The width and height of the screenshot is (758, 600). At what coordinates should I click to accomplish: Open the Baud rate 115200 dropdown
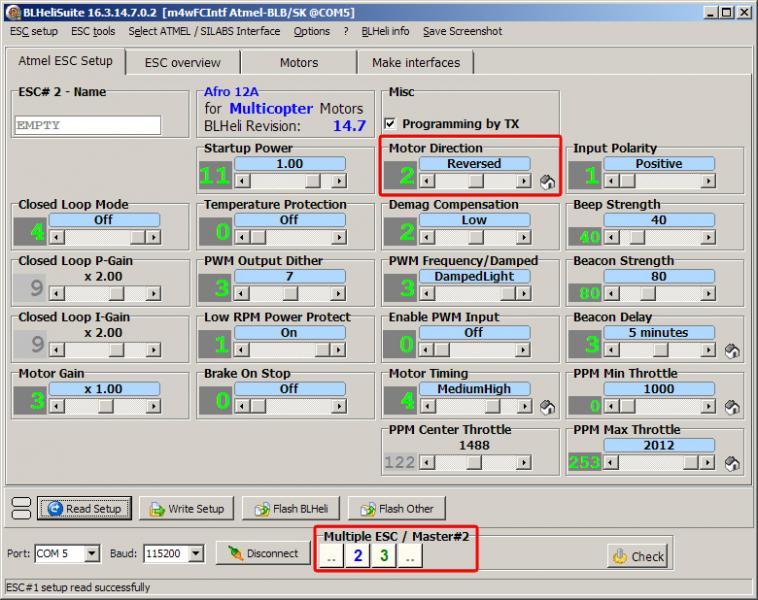pyautogui.click(x=195, y=553)
